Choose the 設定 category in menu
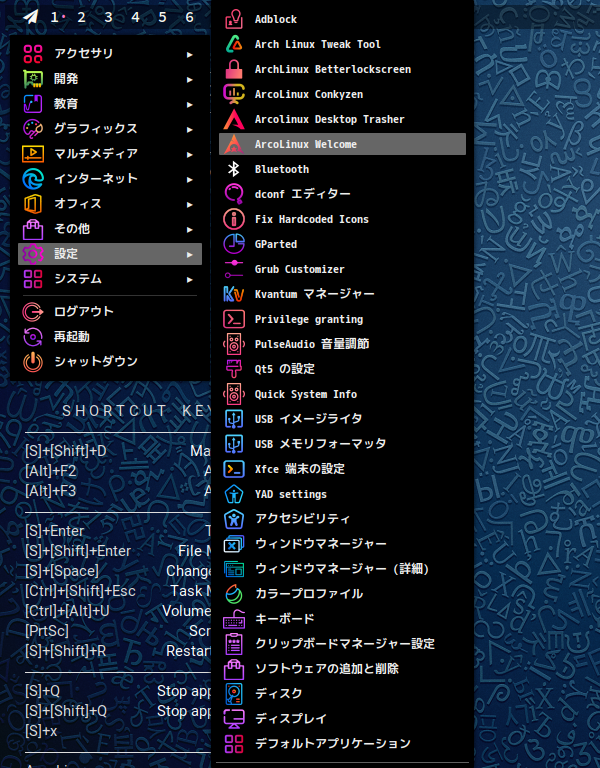This screenshot has height=768, width=600. click(110, 254)
